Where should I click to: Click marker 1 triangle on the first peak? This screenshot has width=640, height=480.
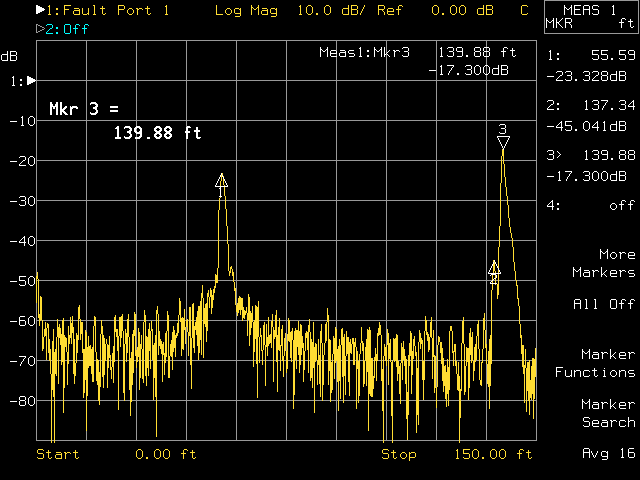click(x=221, y=180)
